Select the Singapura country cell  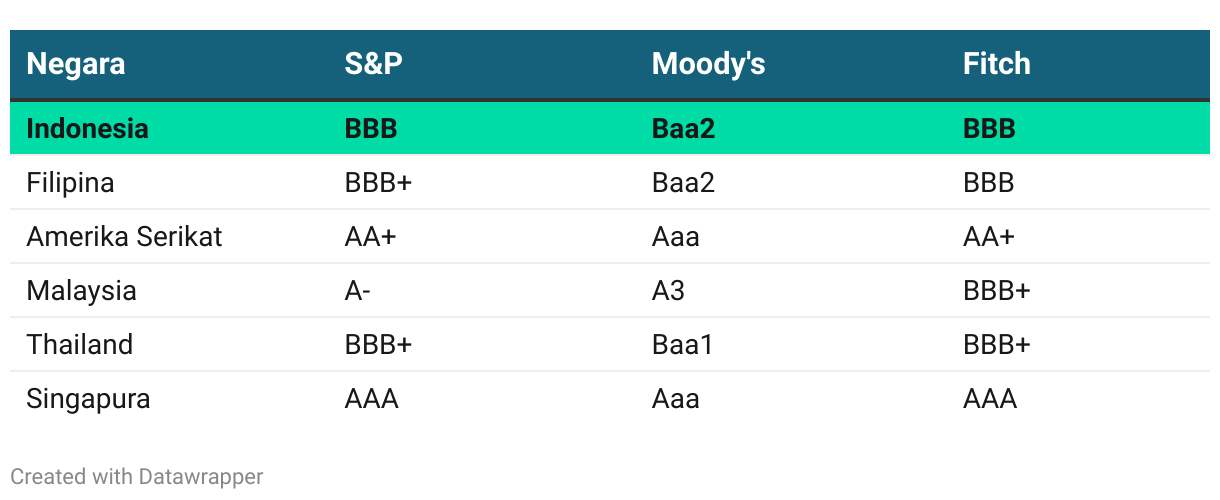pos(88,399)
